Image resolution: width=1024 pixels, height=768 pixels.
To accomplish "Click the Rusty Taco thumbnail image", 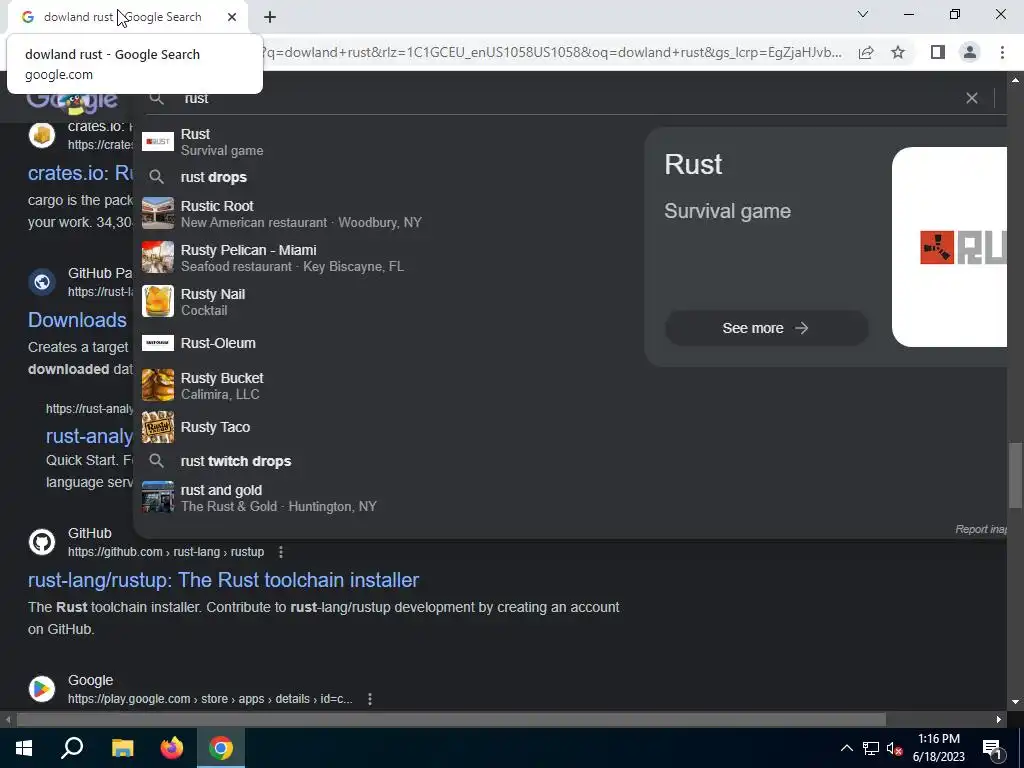I will (x=158, y=427).
